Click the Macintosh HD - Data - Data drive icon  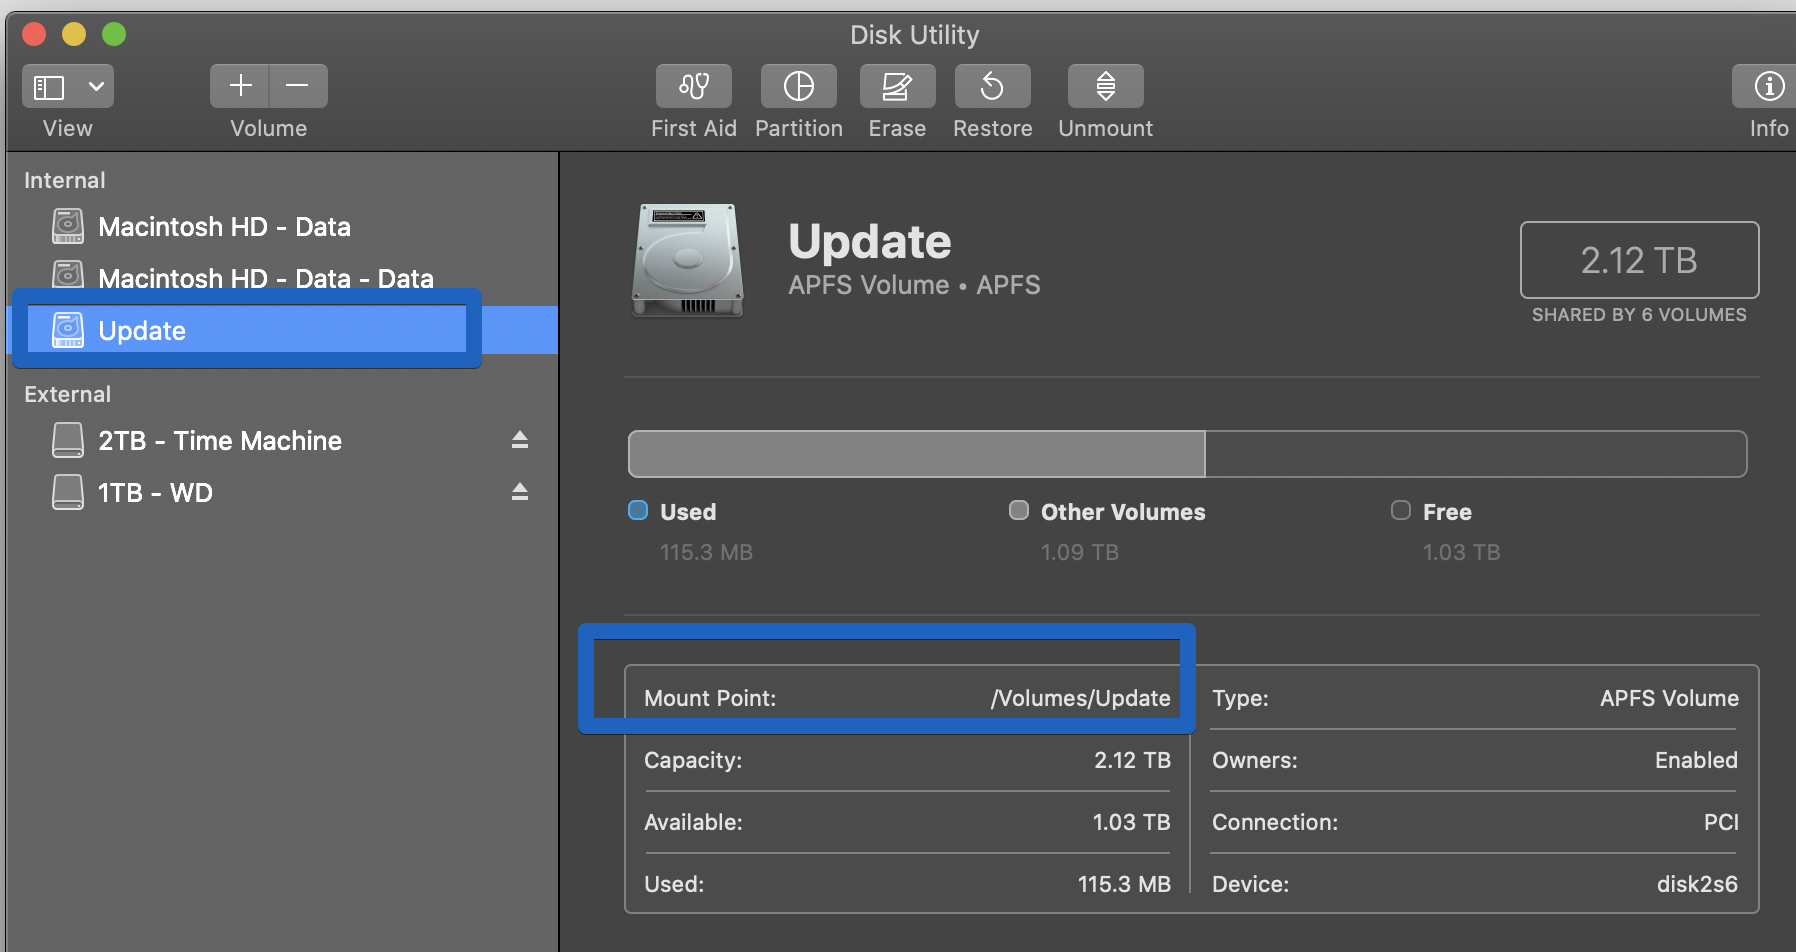(68, 275)
